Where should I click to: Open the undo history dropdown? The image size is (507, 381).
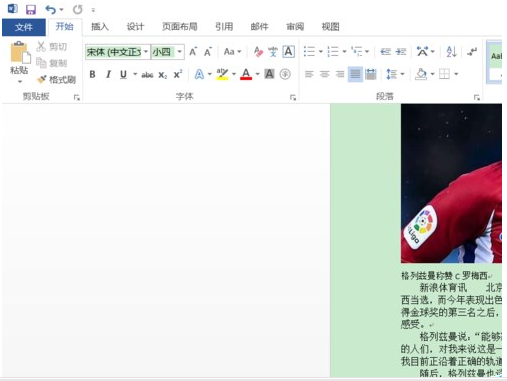pos(61,10)
